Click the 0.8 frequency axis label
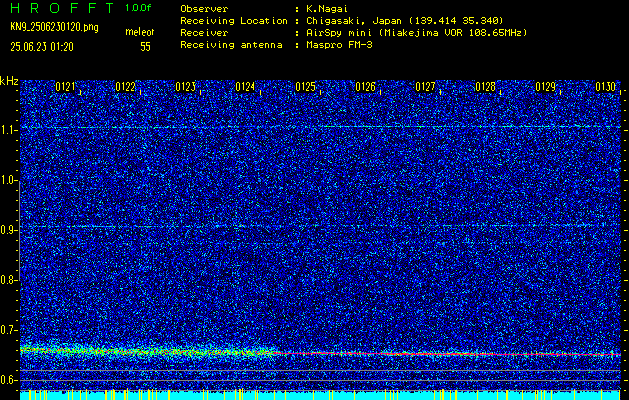The width and height of the screenshot is (629, 400). click(7, 280)
